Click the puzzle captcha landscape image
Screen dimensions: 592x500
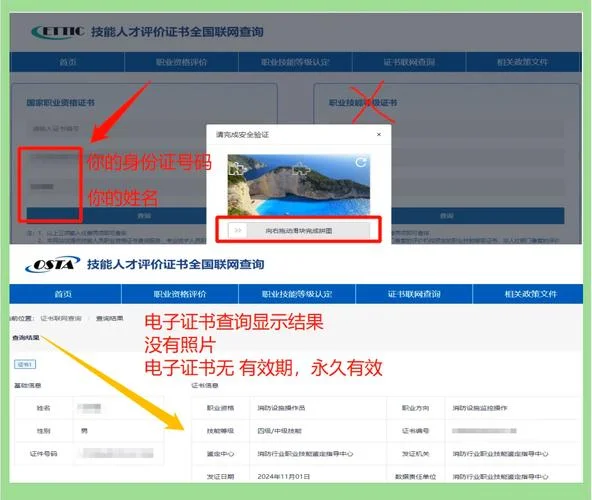(299, 185)
